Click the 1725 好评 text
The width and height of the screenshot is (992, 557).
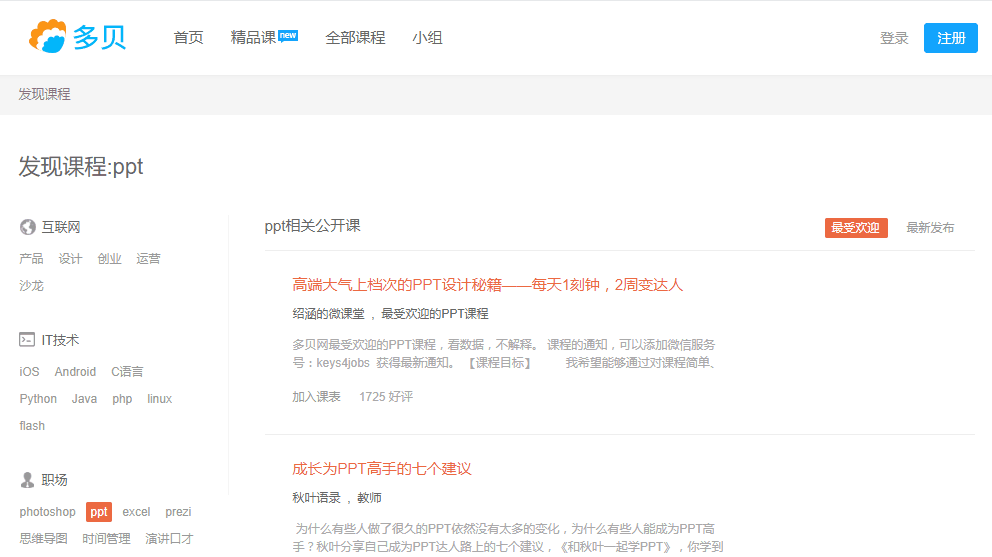(386, 397)
